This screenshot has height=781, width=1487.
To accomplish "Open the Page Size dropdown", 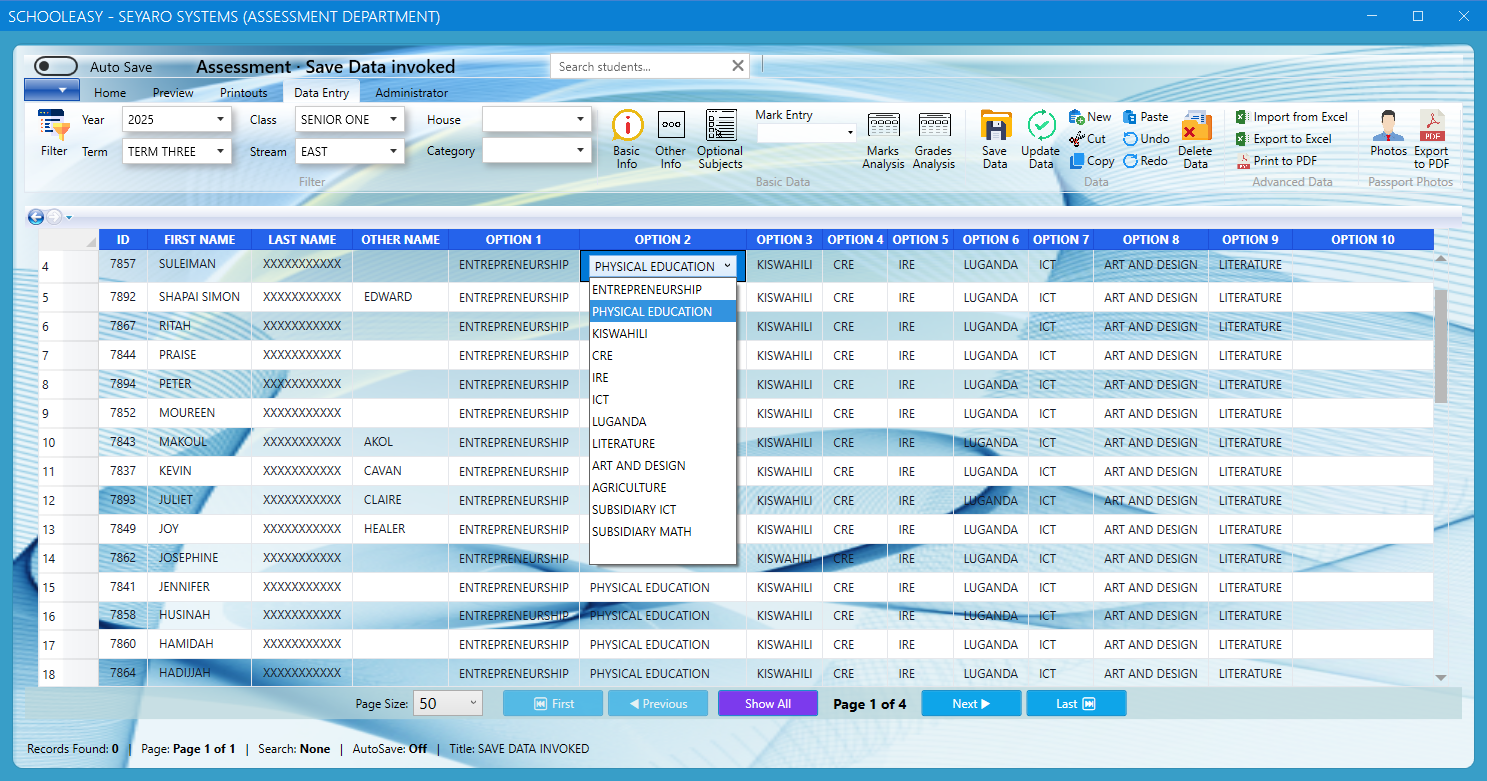I will (447, 703).
